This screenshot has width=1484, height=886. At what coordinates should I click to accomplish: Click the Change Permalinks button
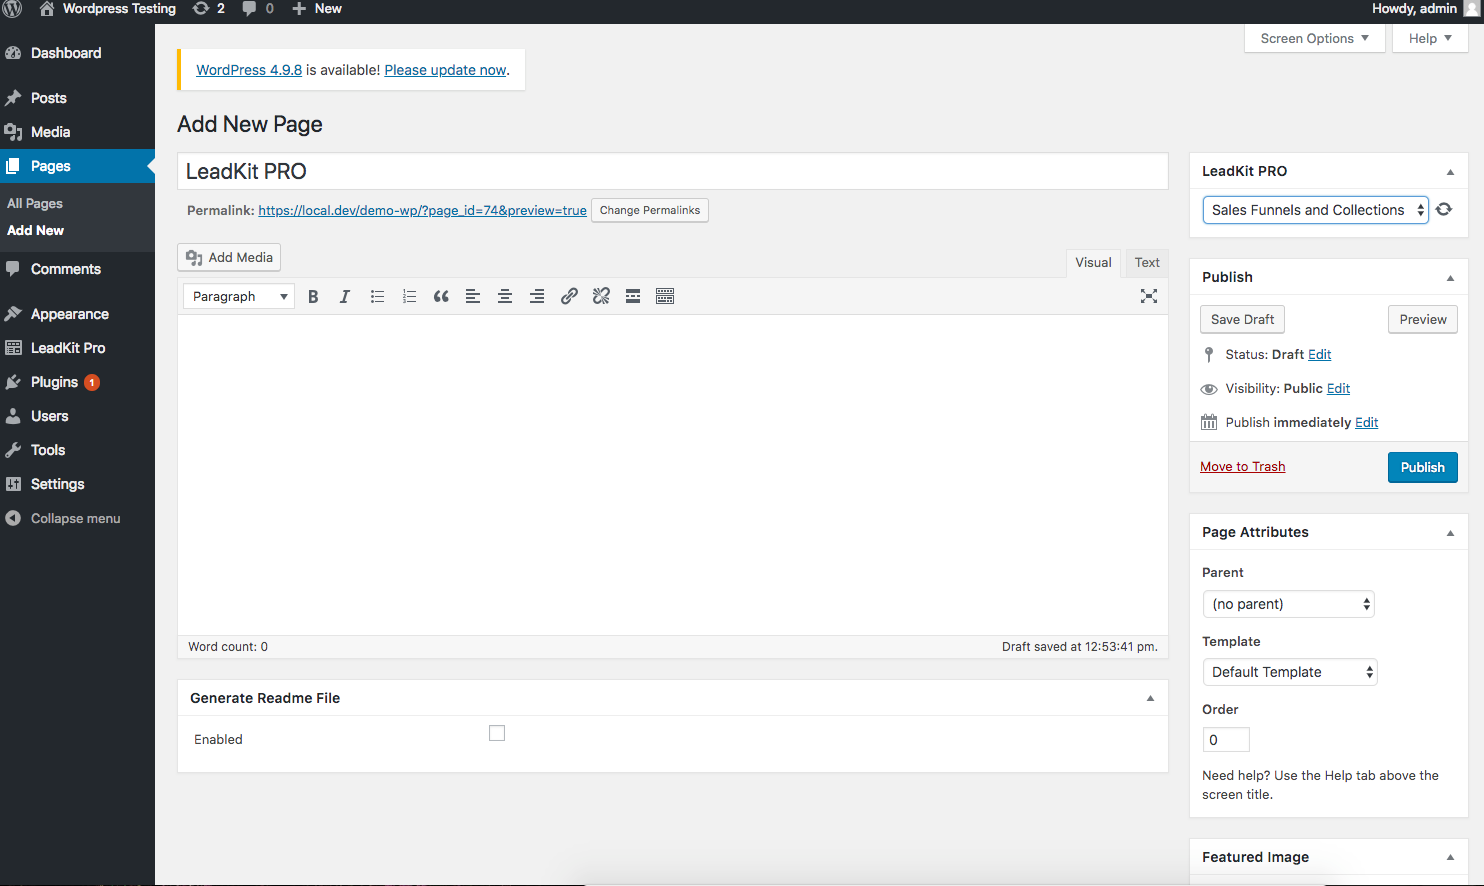click(x=650, y=210)
